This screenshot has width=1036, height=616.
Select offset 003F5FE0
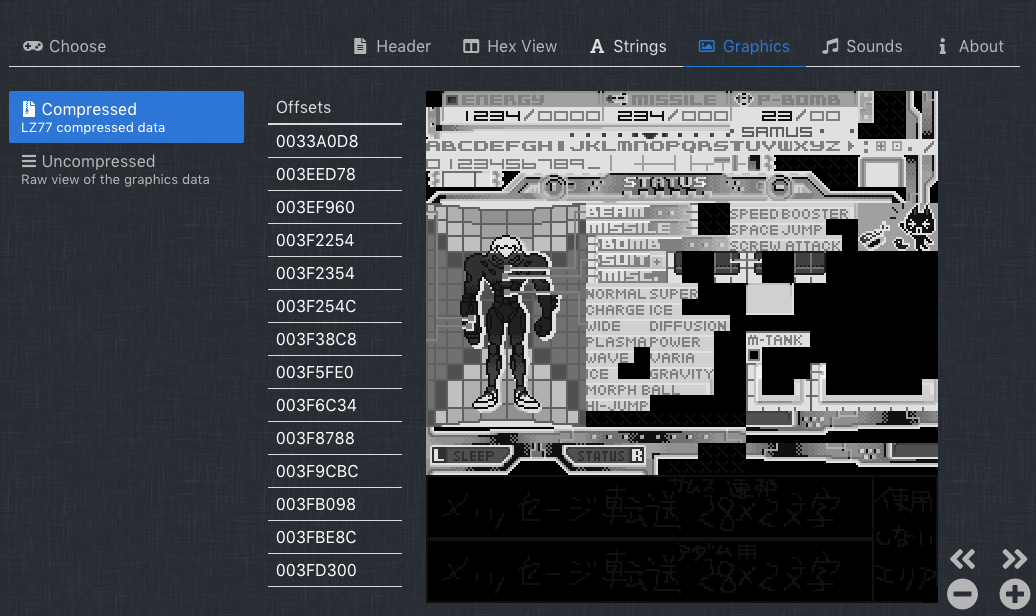point(335,373)
